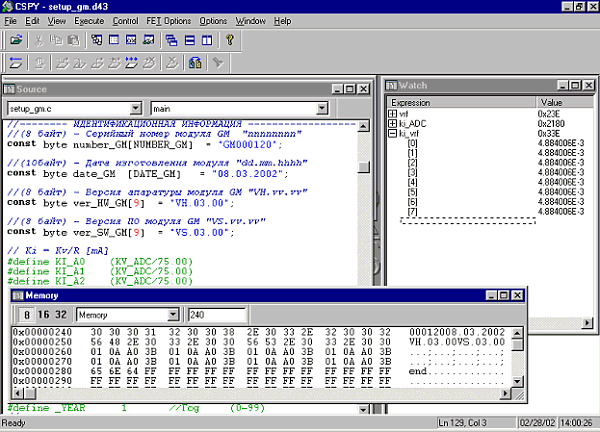Click the Watch window title icon
Image resolution: width=600 pixels, height=432 pixels.
pos(391,85)
